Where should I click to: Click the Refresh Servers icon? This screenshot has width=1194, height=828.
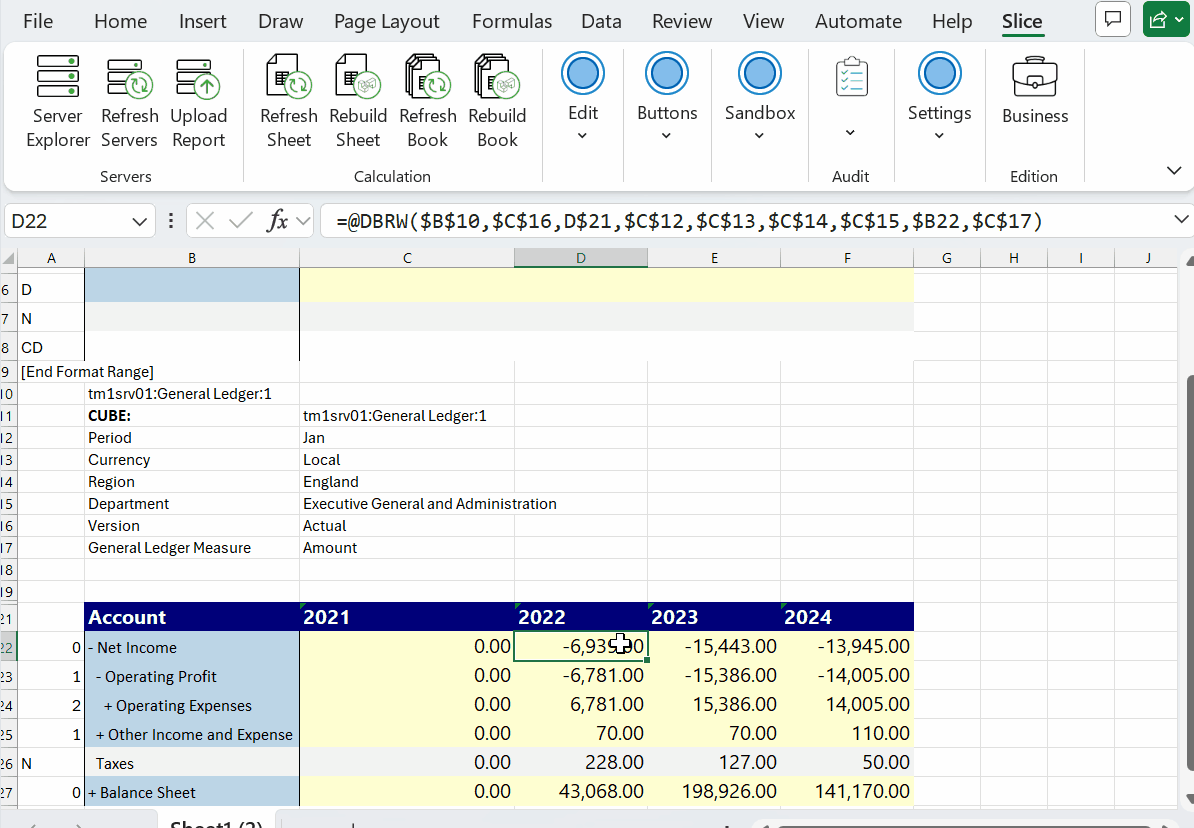point(129,102)
